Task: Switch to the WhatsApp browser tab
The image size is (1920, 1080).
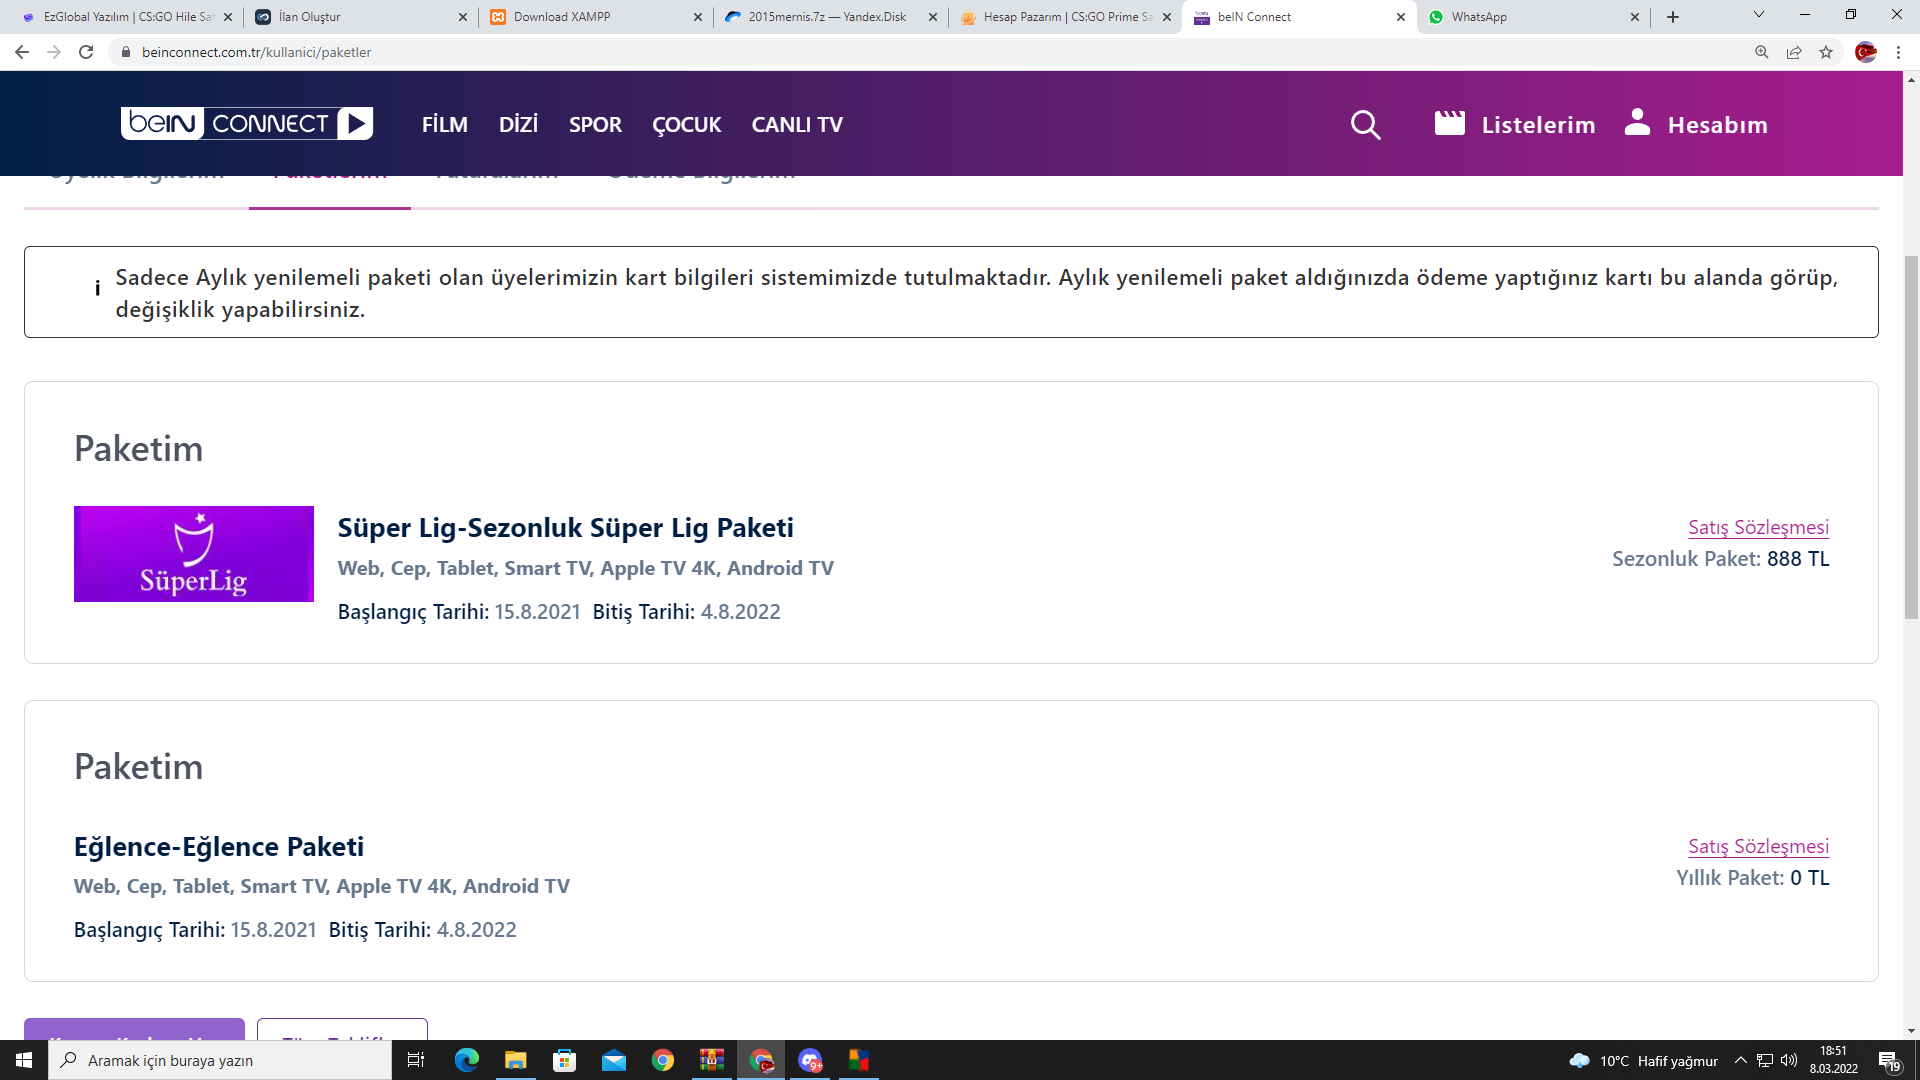Action: tap(1535, 17)
